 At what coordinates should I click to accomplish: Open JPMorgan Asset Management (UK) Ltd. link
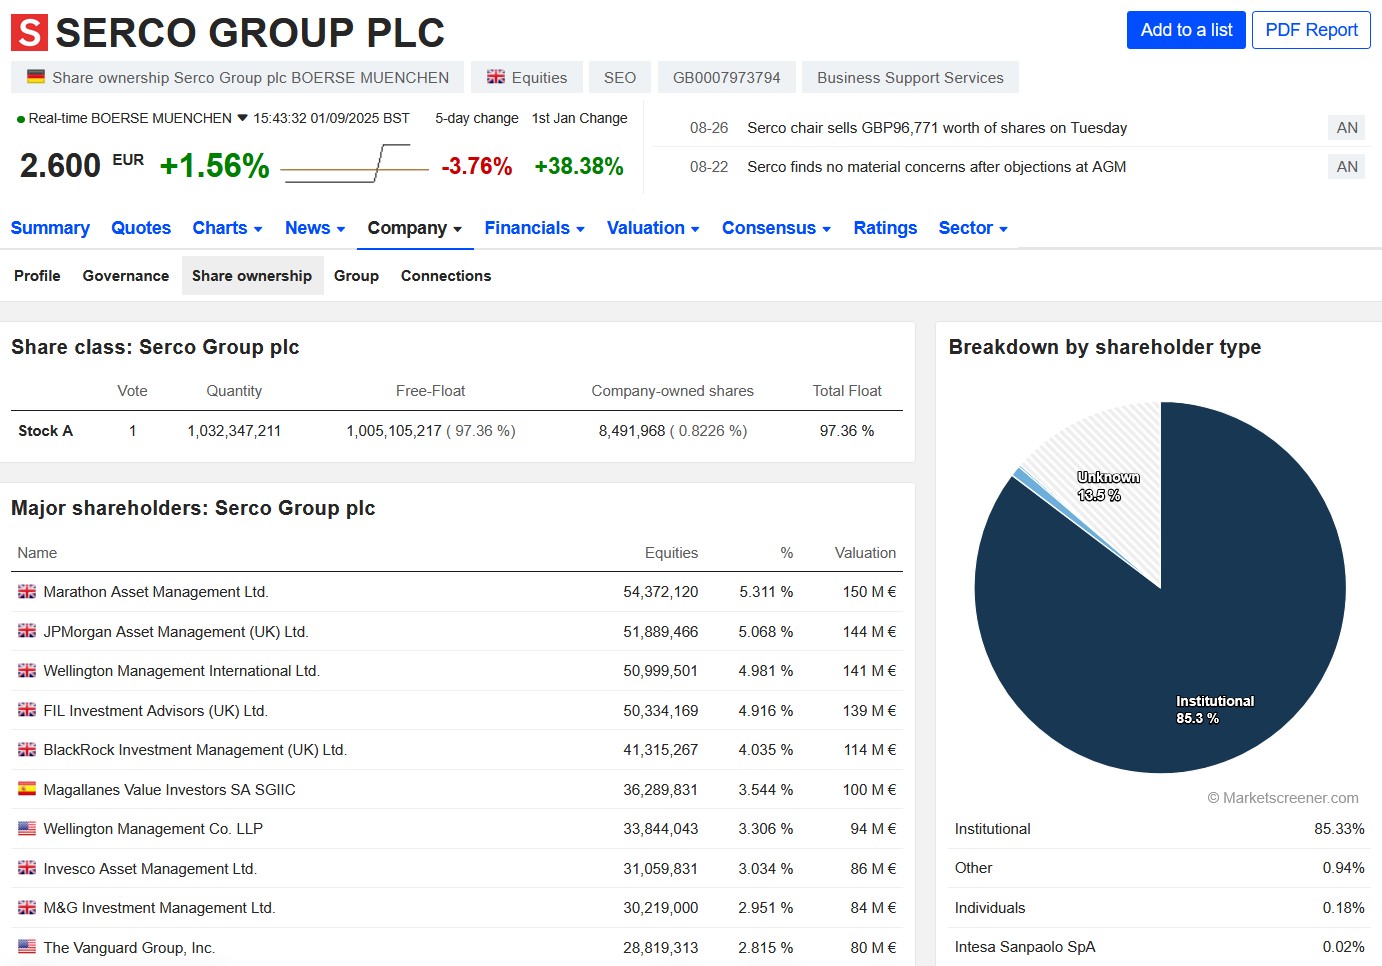click(176, 632)
